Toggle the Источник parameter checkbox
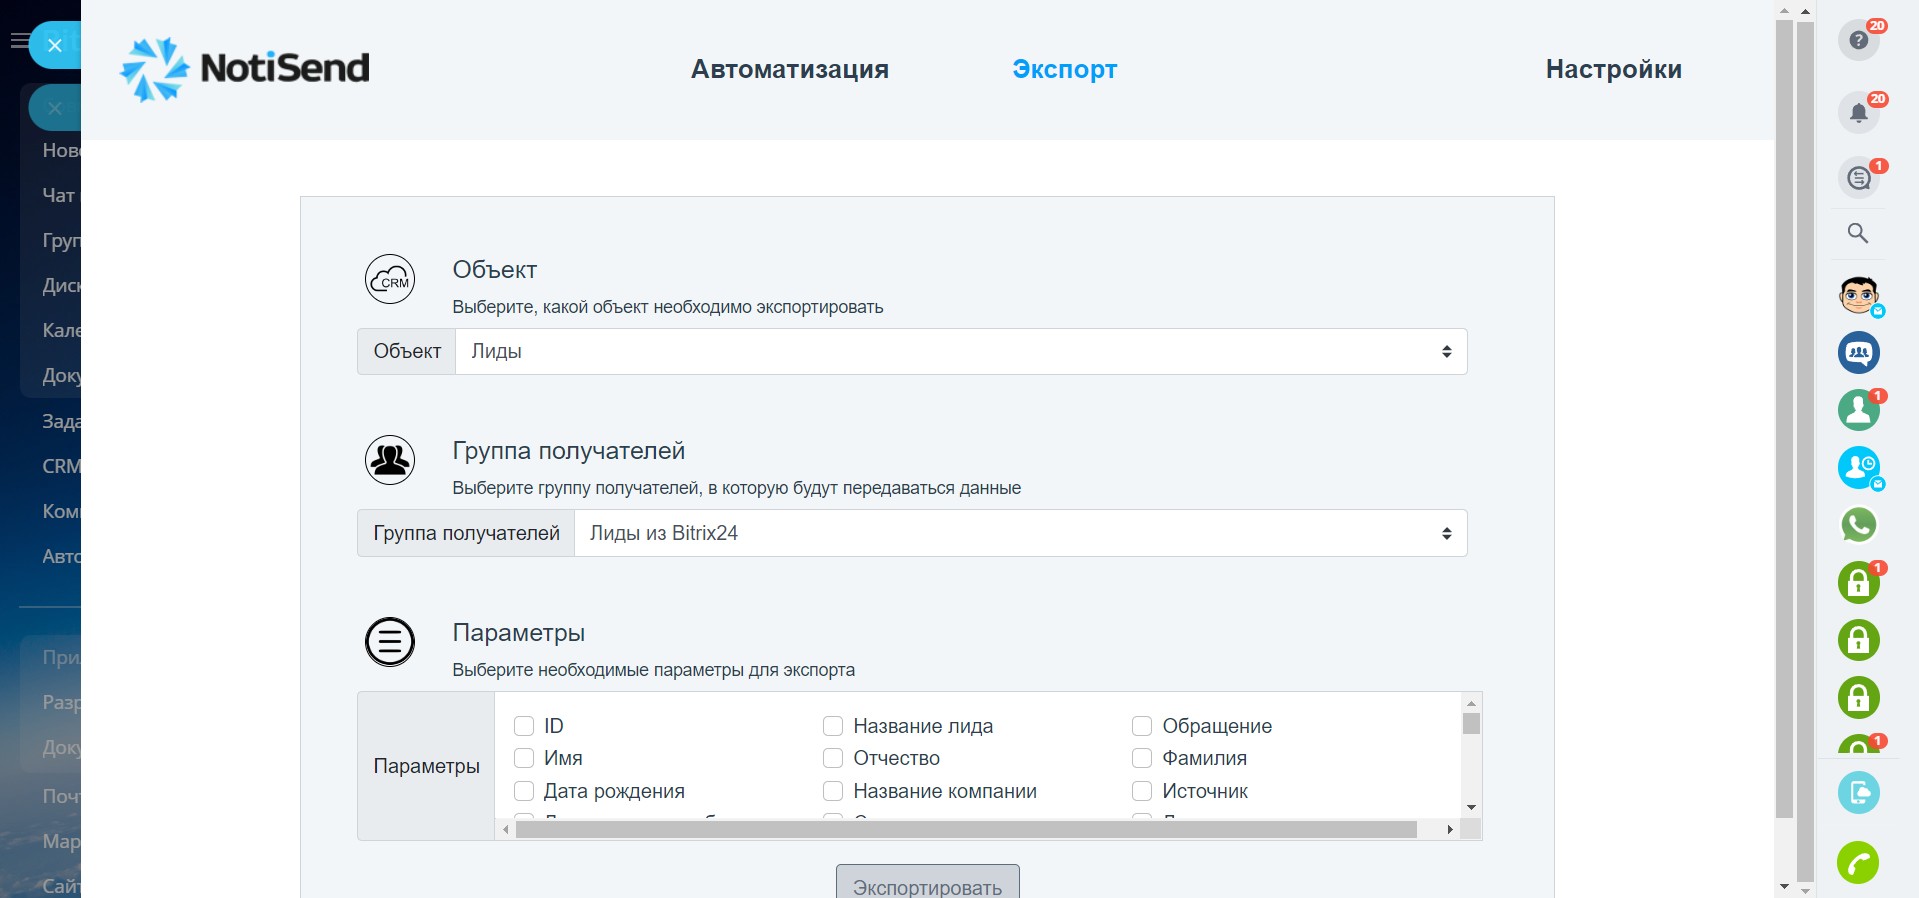The width and height of the screenshot is (1919, 898). click(1142, 791)
